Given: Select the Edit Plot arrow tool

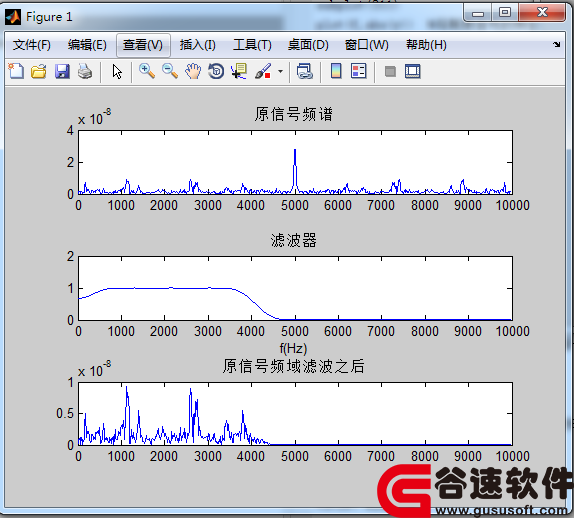Looking at the screenshot, I should [x=117, y=71].
